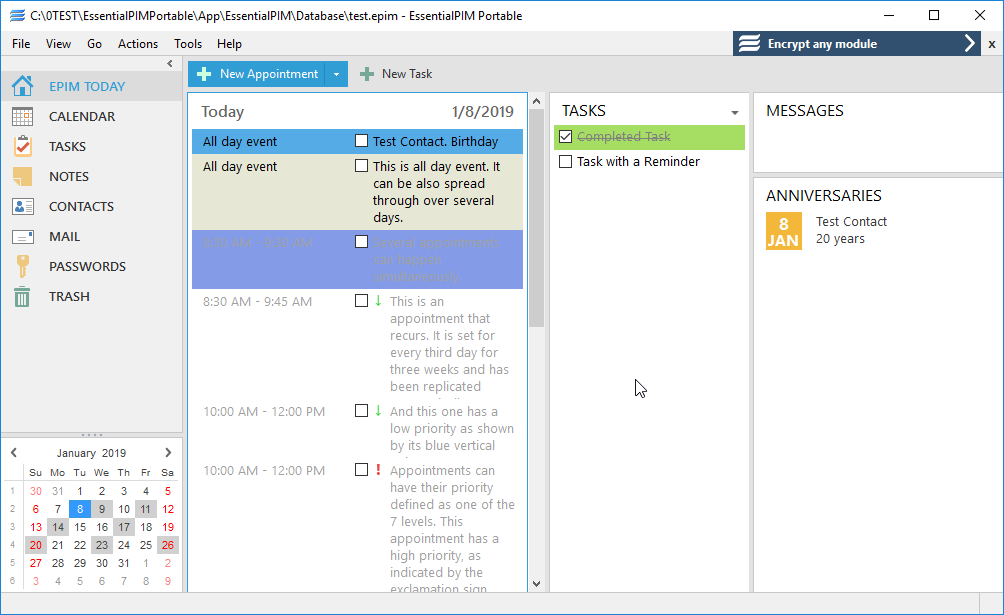Open the Notes sticky icon

tap(22, 176)
